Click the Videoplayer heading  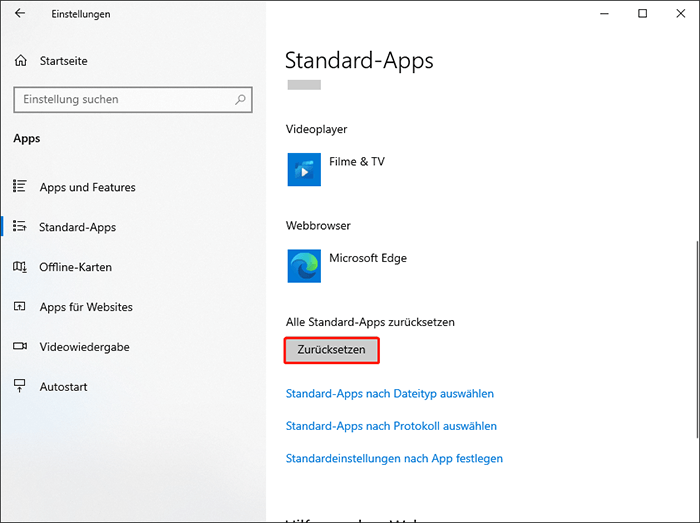point(317,129)
